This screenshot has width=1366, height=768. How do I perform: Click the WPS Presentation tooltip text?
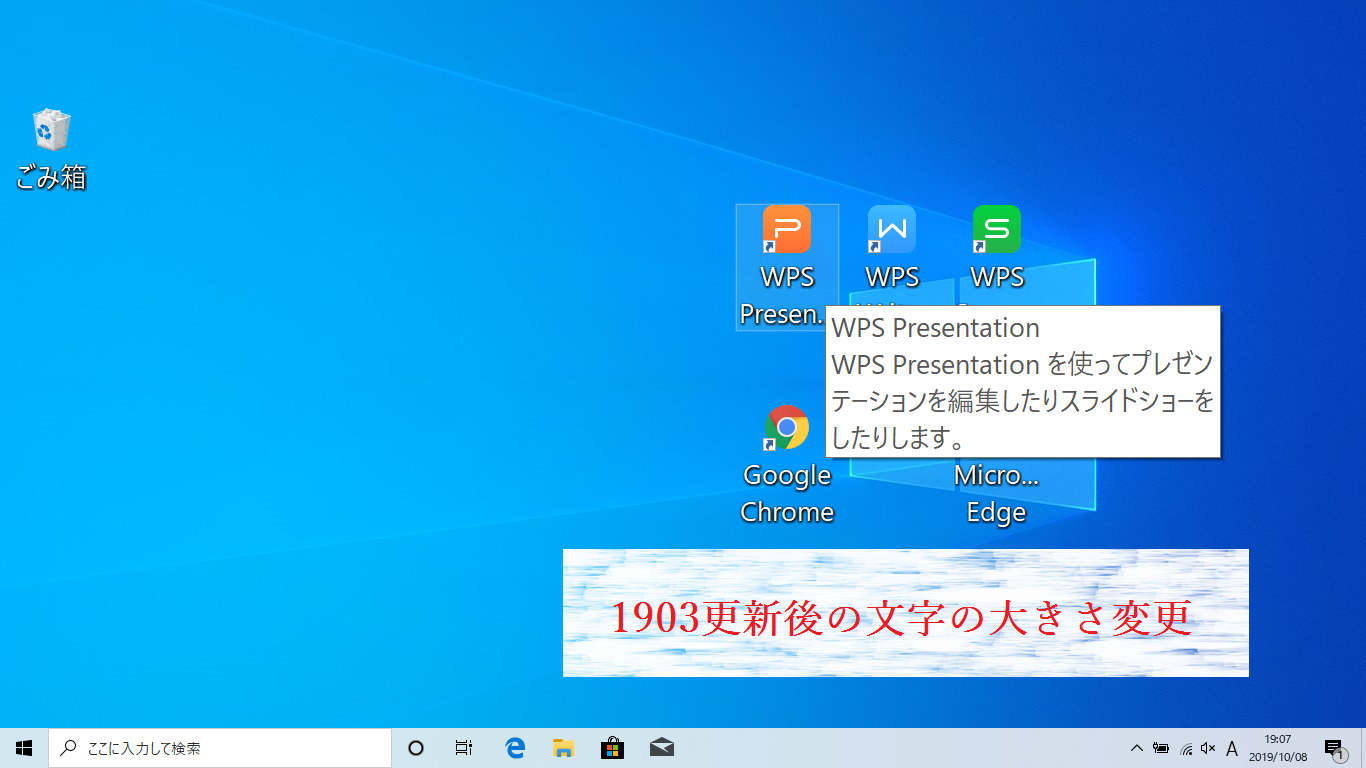pyautogui.click(x=1023, y=383)
